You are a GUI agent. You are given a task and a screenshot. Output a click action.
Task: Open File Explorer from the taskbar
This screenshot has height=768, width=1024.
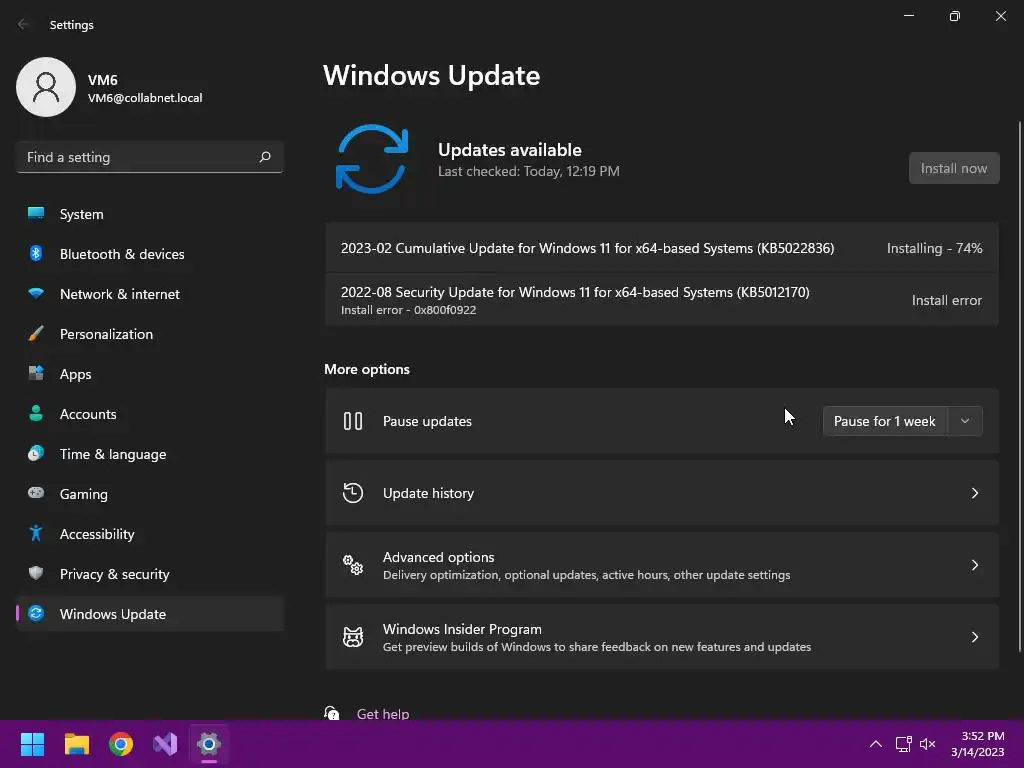click(76, 744)
